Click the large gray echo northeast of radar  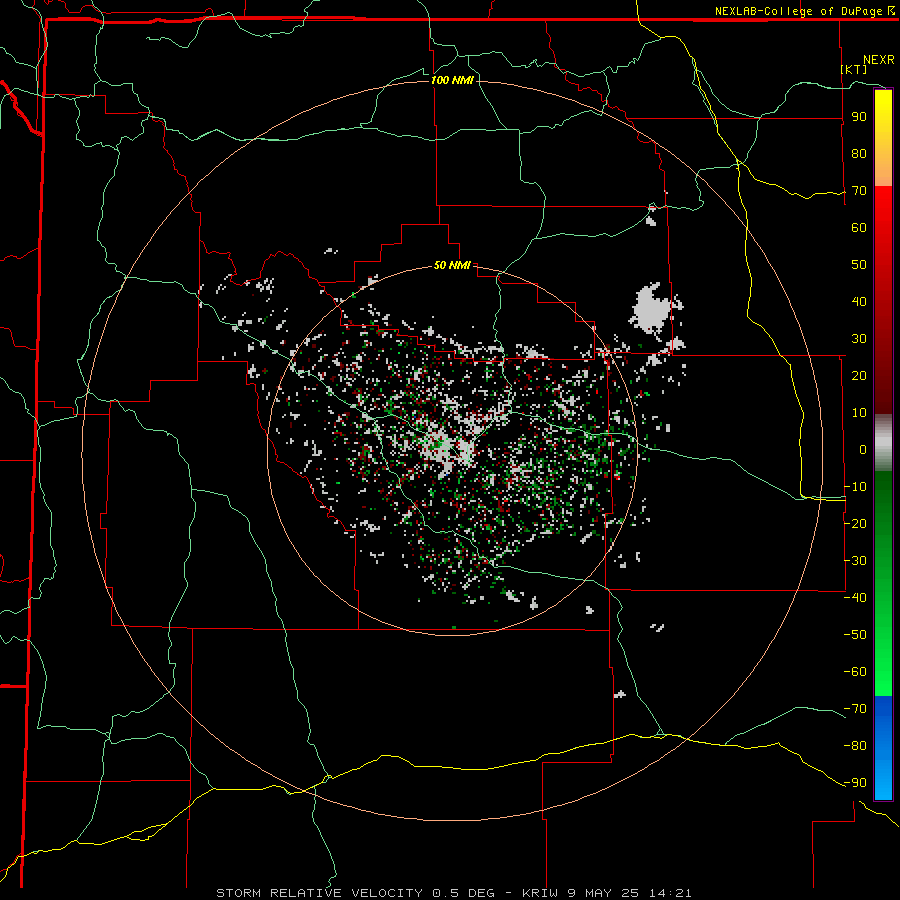pos(653,309)
